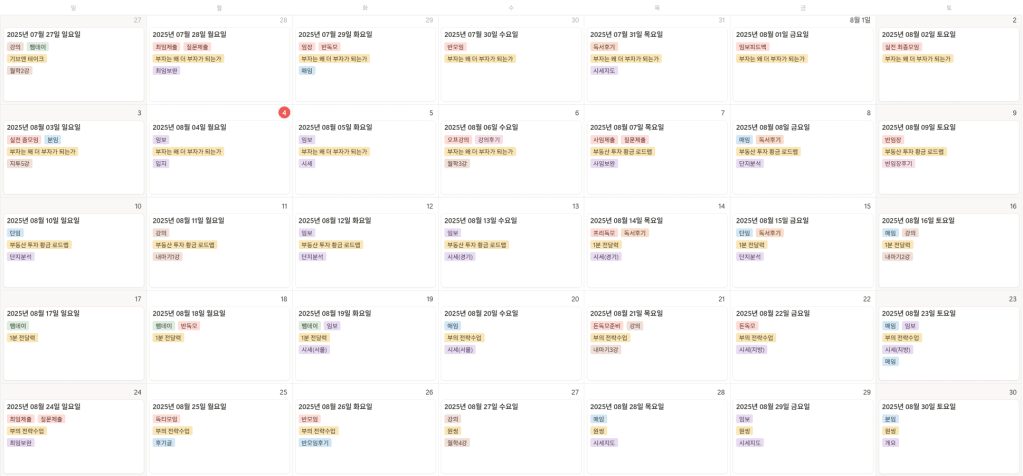Viewport: 1023px width, 476px height.
Task: Select the 부의 전략수업 tag on 08월 20일
Action: tap(465, 338)
